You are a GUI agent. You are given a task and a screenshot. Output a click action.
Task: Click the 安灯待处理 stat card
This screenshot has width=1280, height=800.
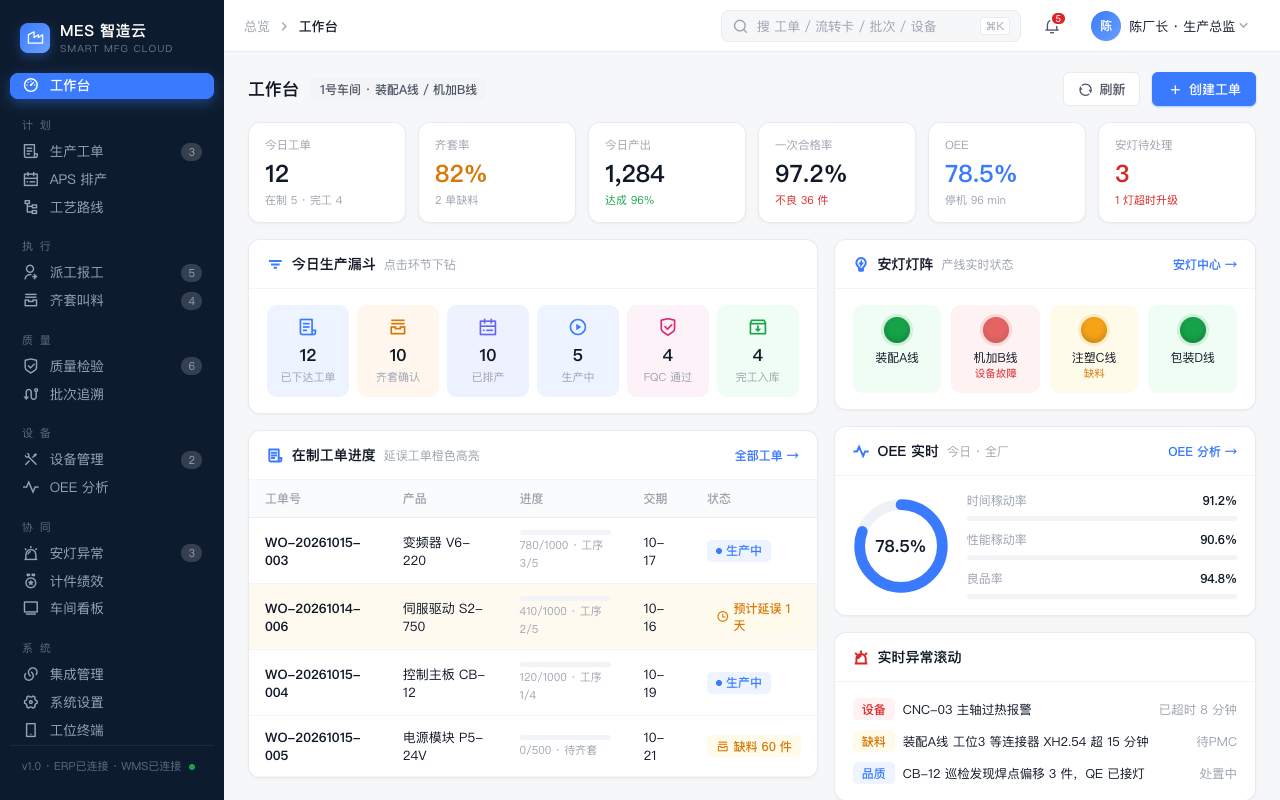click(x=1177, y=172)
